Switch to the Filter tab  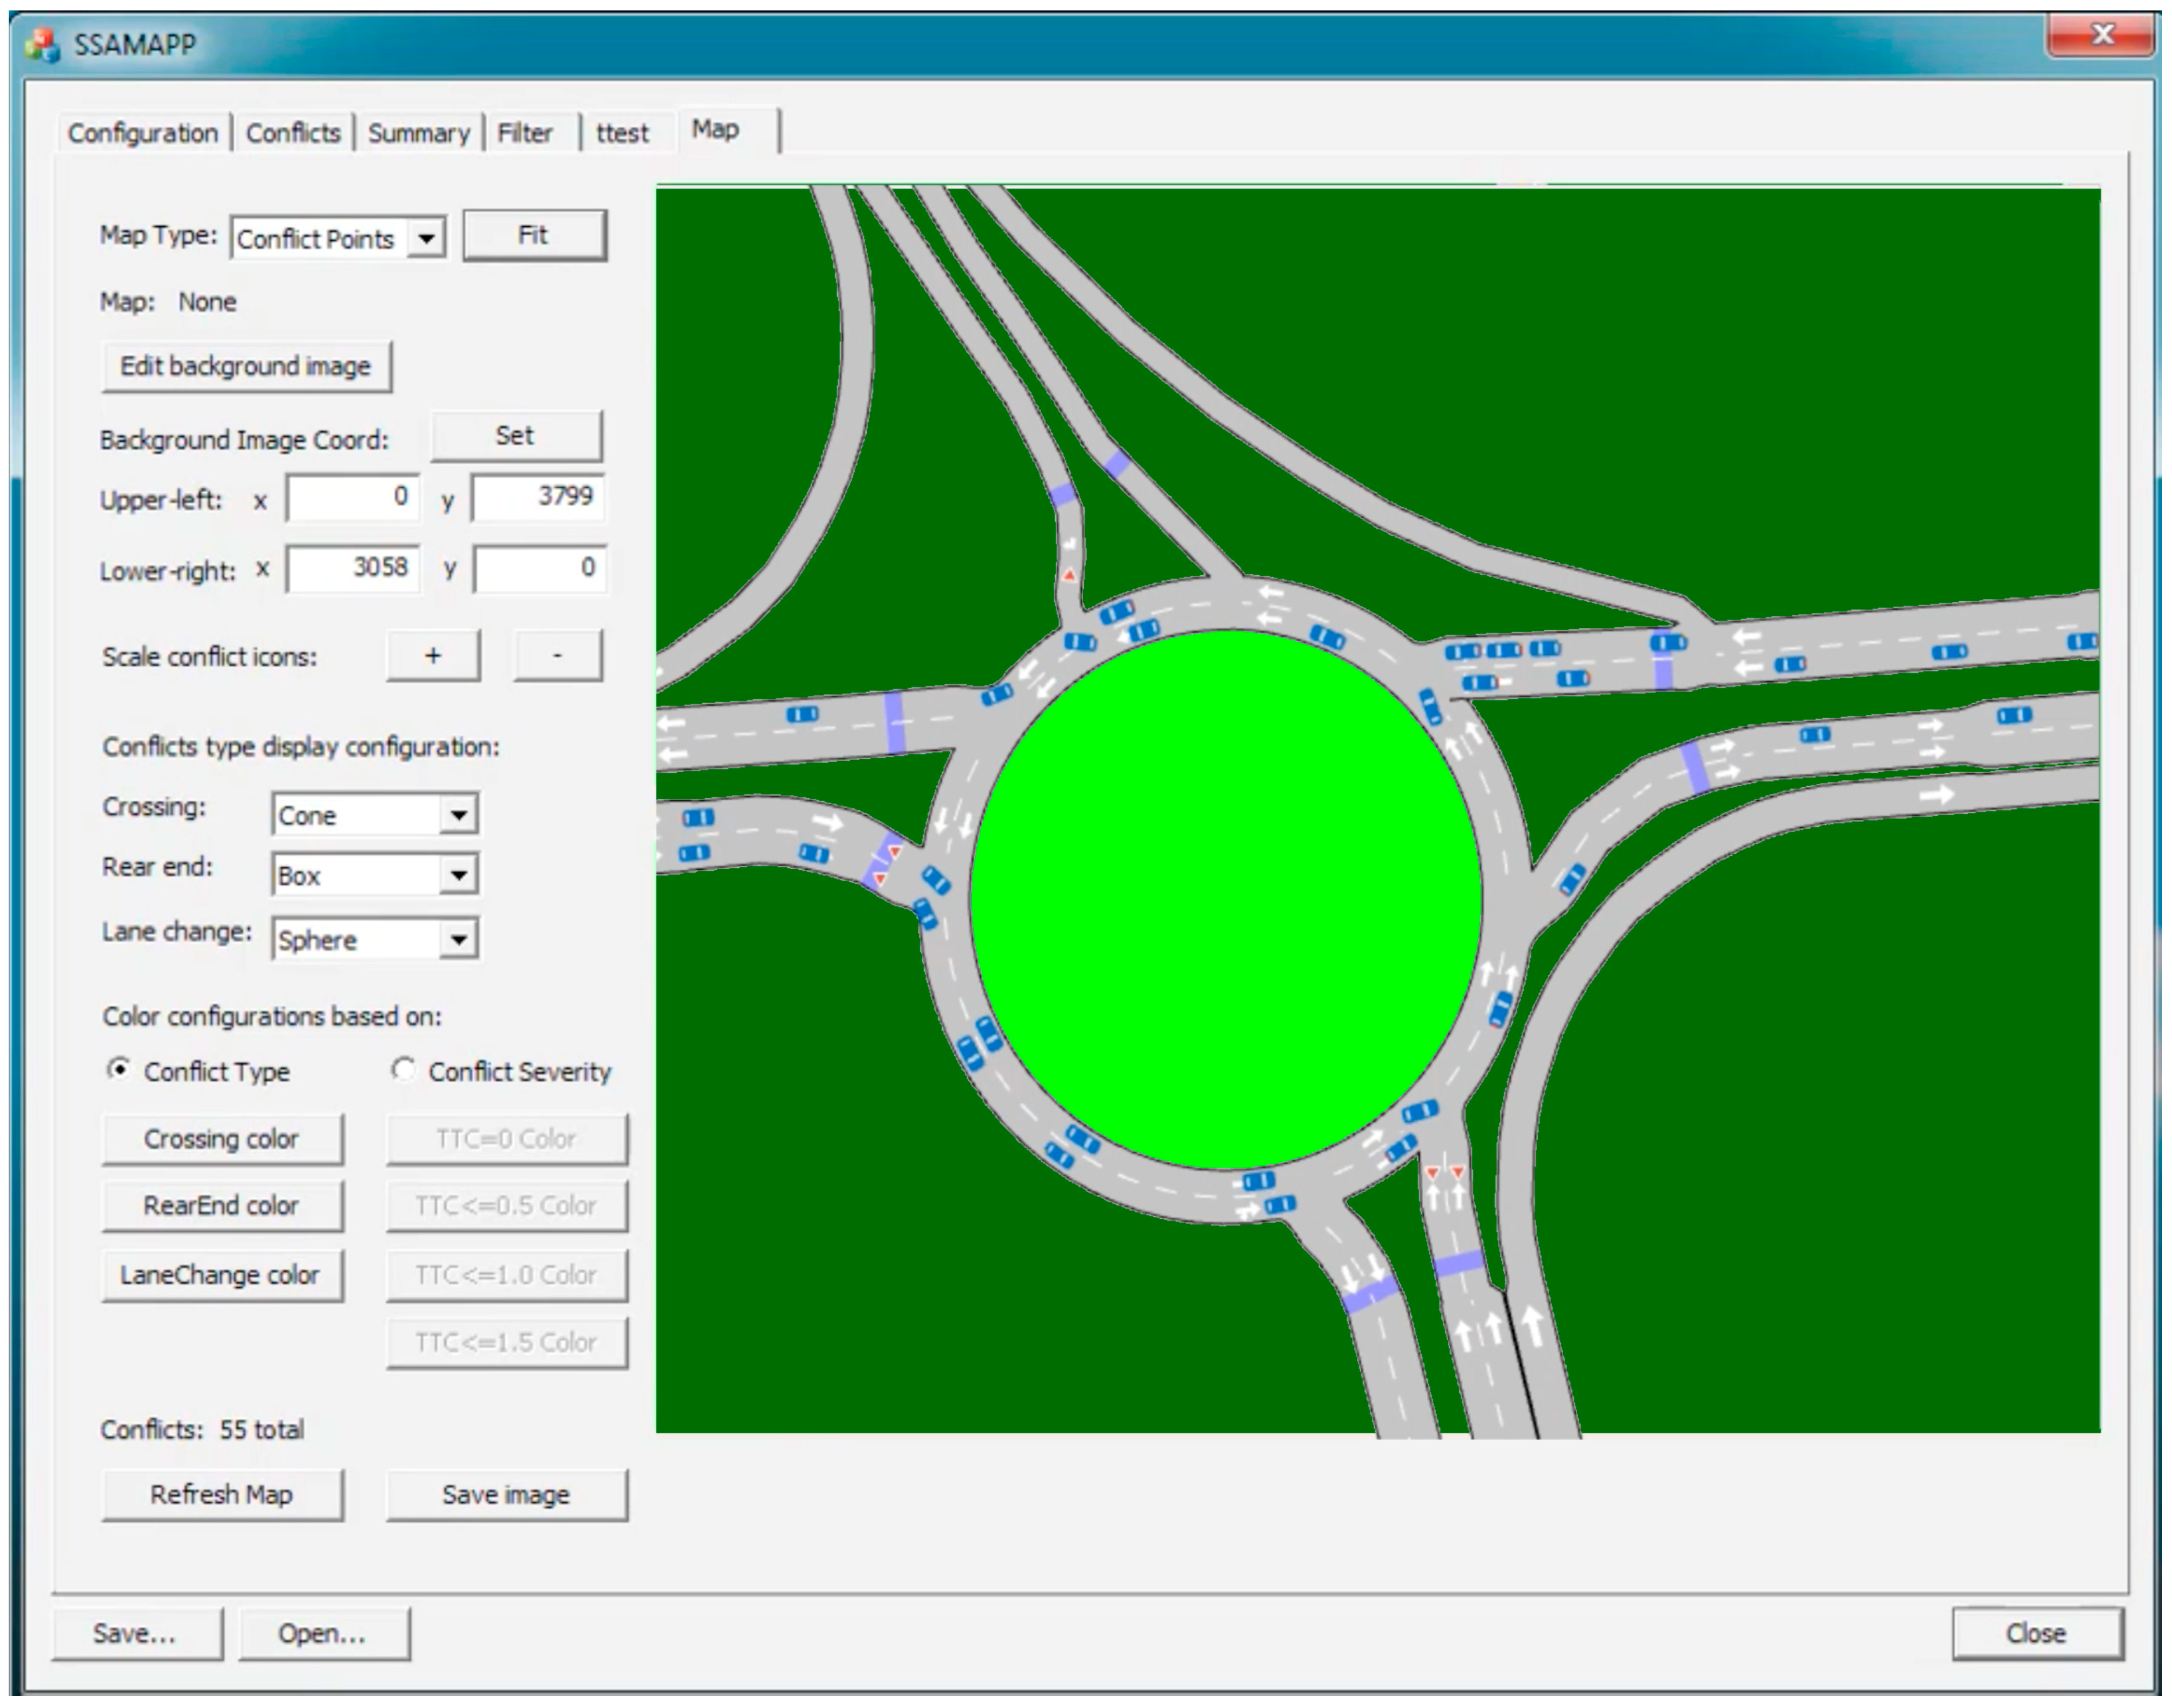[x=525, y=133]
